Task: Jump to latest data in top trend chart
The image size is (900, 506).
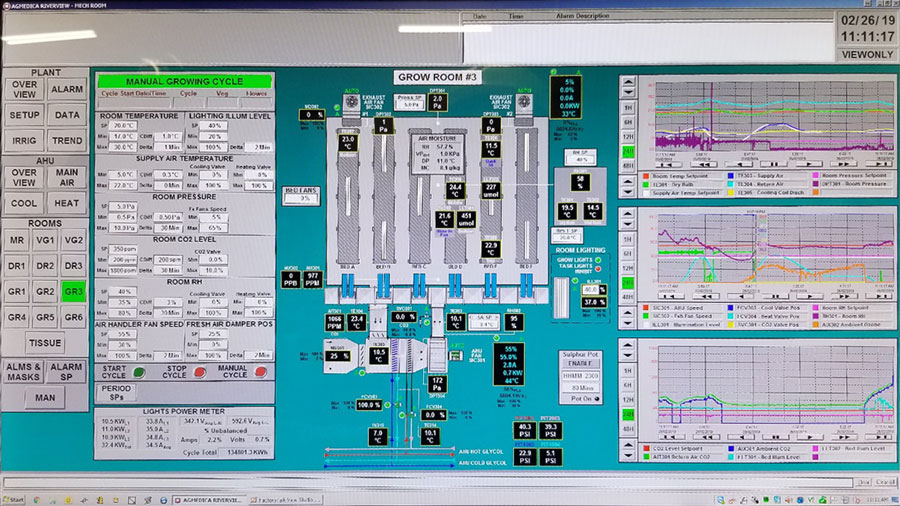Action: [880, 165]
